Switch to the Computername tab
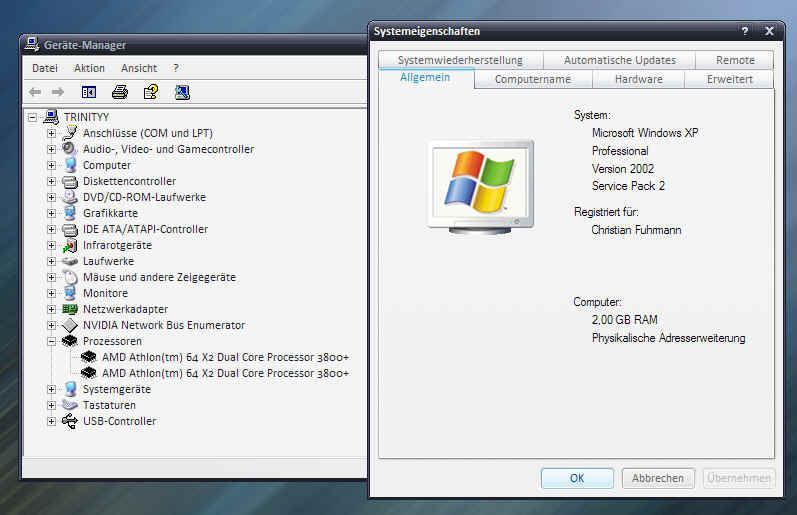This screenshot has height=515, width=797. pos(533,79)
